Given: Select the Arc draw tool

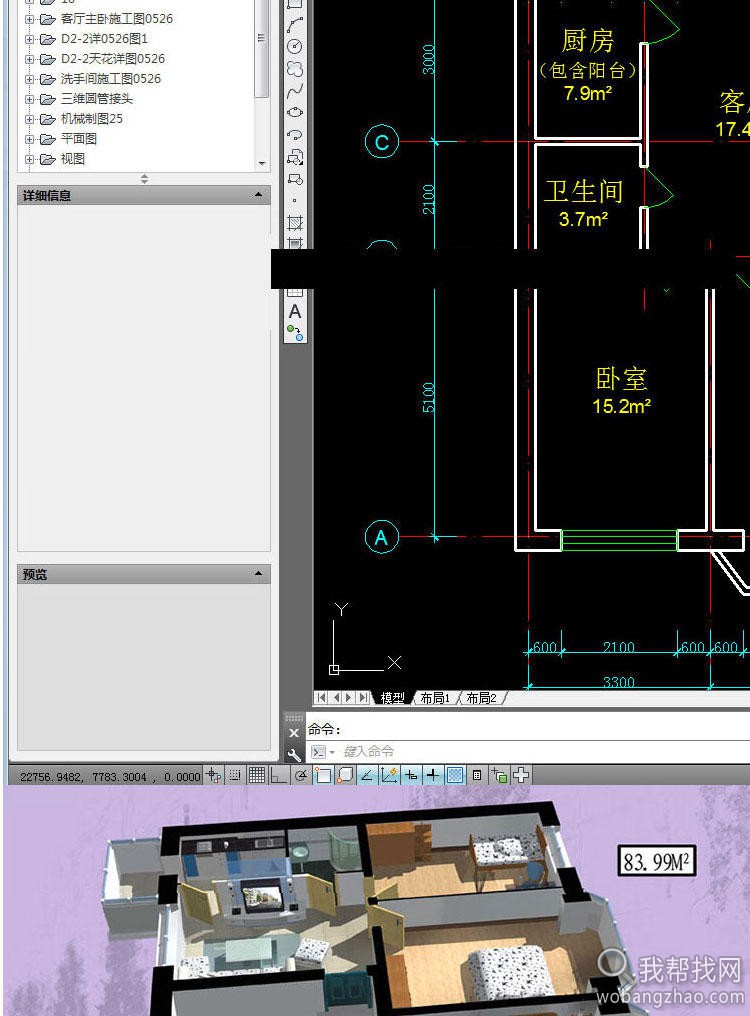Looking at the screenshot, I should coord(295,25).
